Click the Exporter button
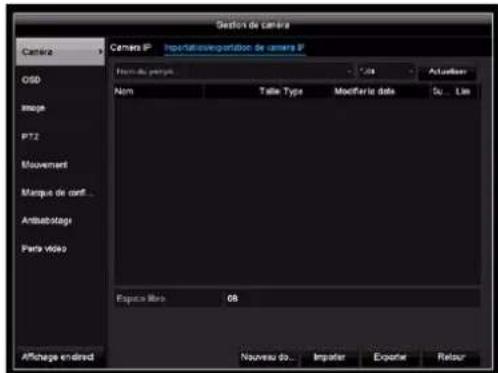The image size is (498, 373). pos(390,357)
